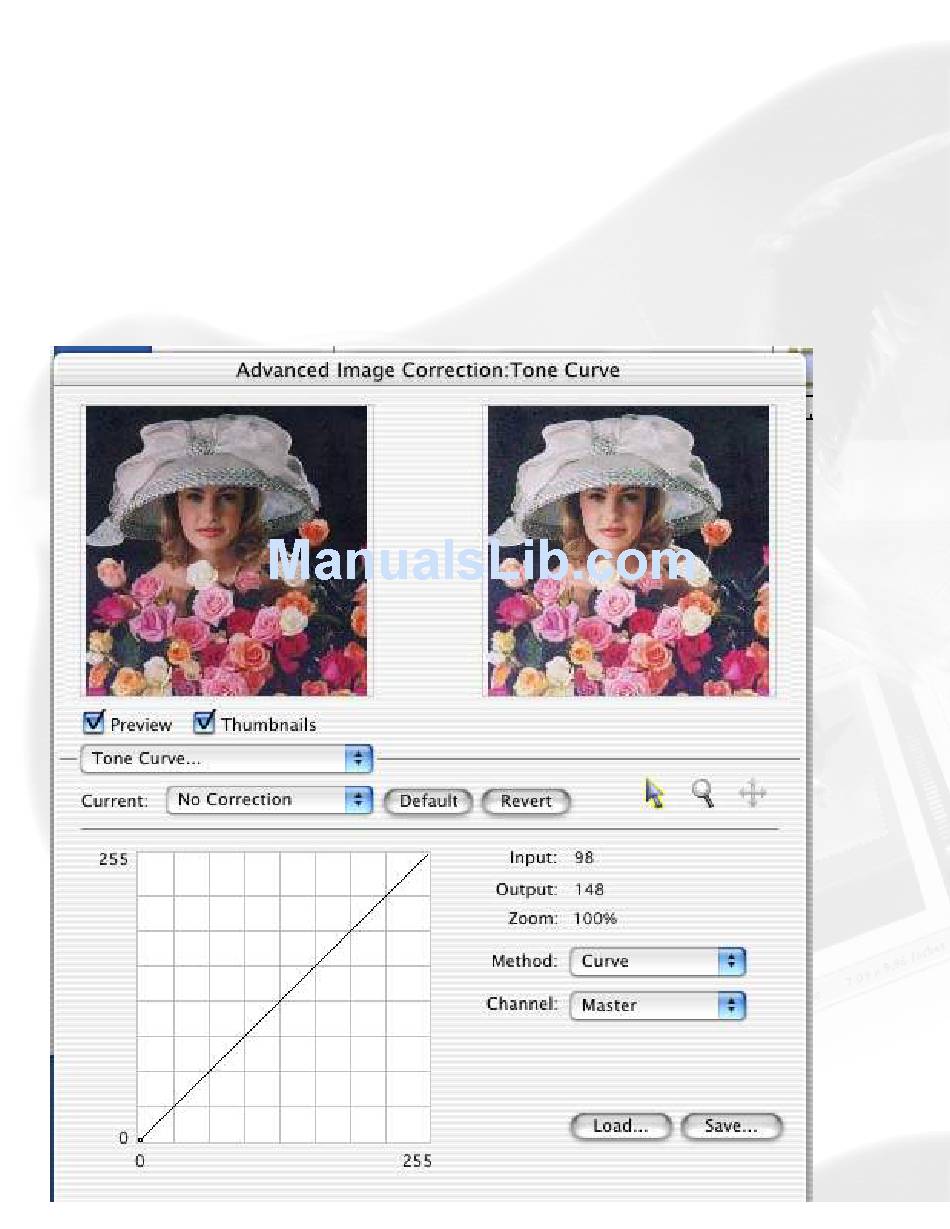Screen dimensions: 950x1229
Task: Select the four-way move pan tool
Action: [x=752, y=795]
